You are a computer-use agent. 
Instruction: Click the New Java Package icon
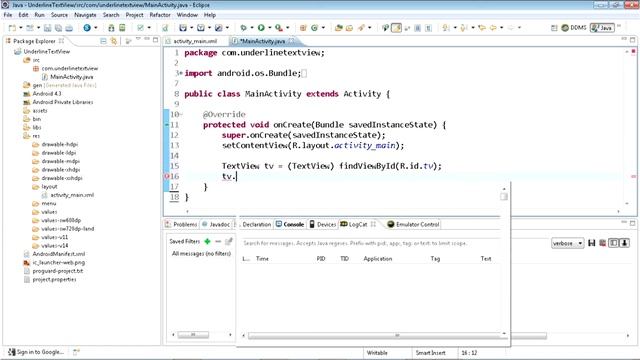tap(303, 28)
